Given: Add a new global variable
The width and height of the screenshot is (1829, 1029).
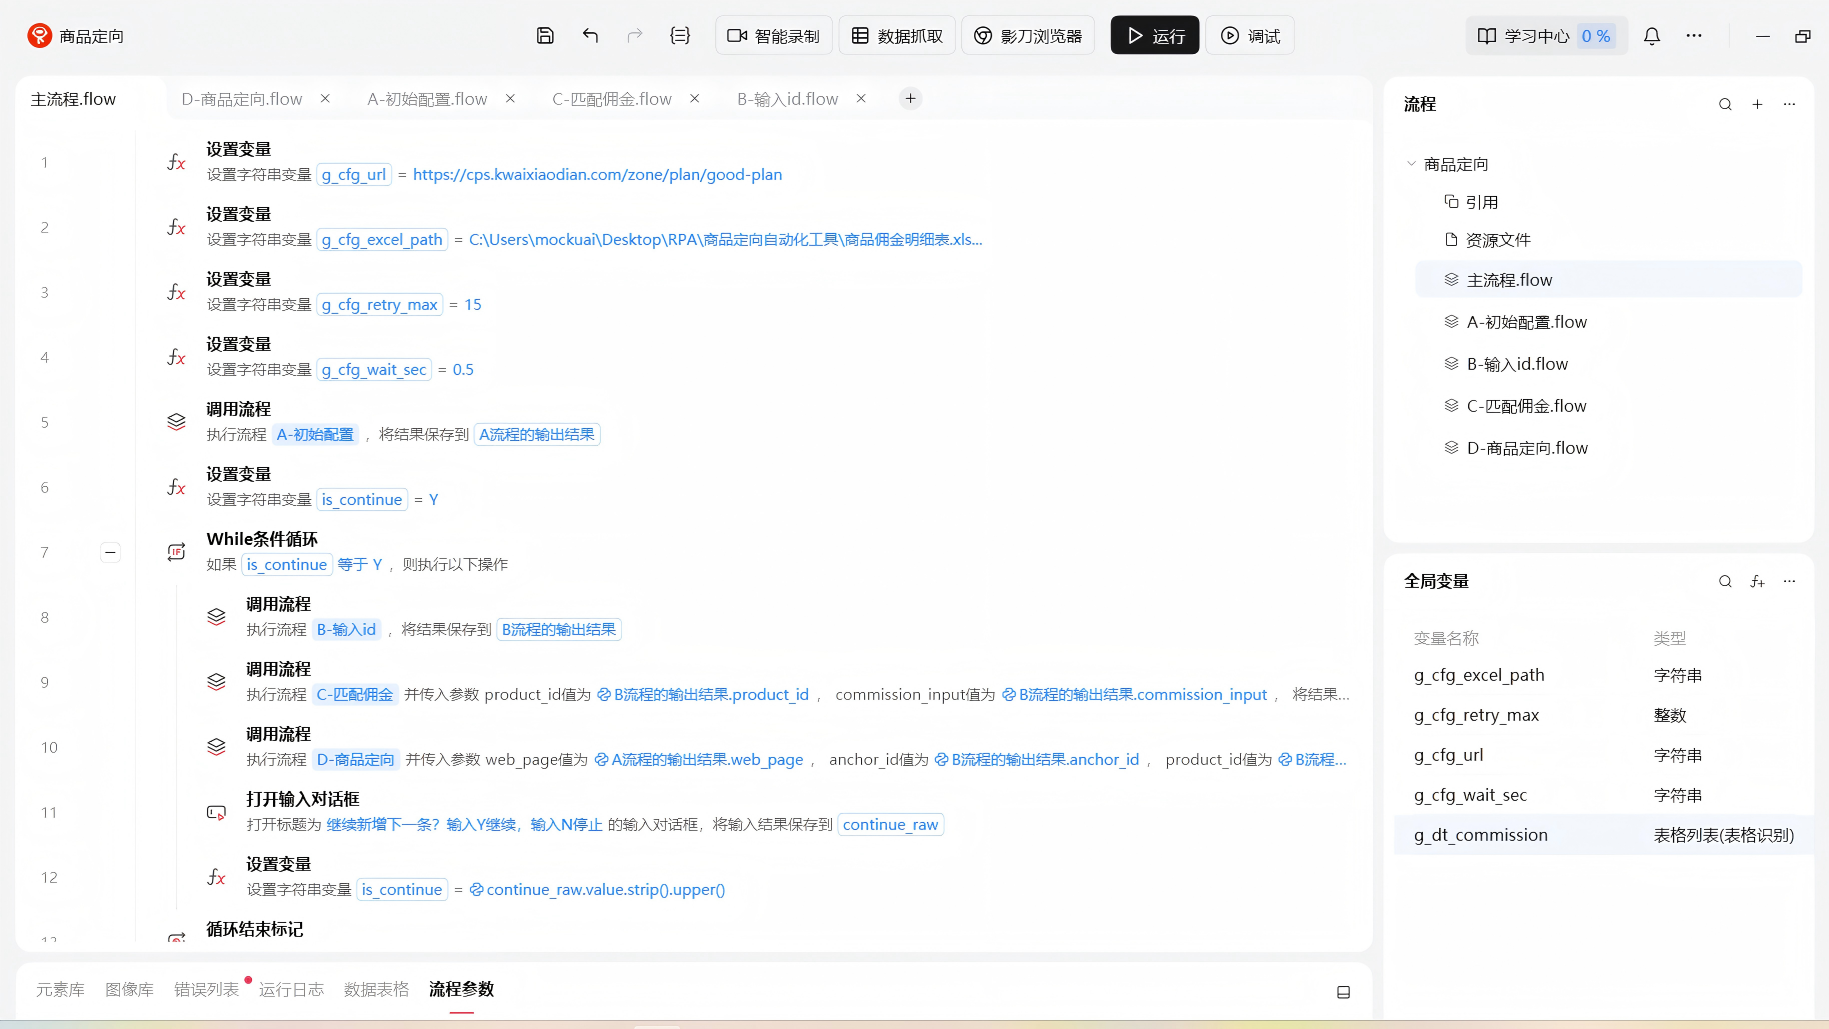Looking at the screenshot, I should (1757, 581).
